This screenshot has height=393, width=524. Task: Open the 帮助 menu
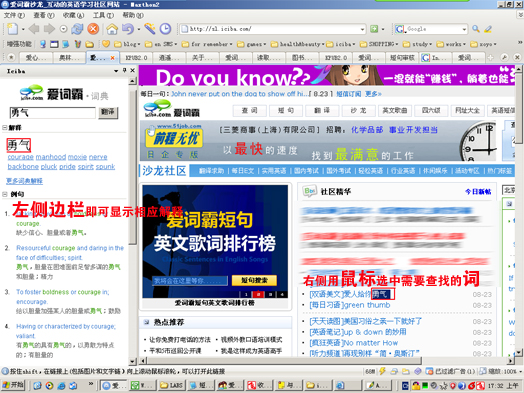(133, 15)
